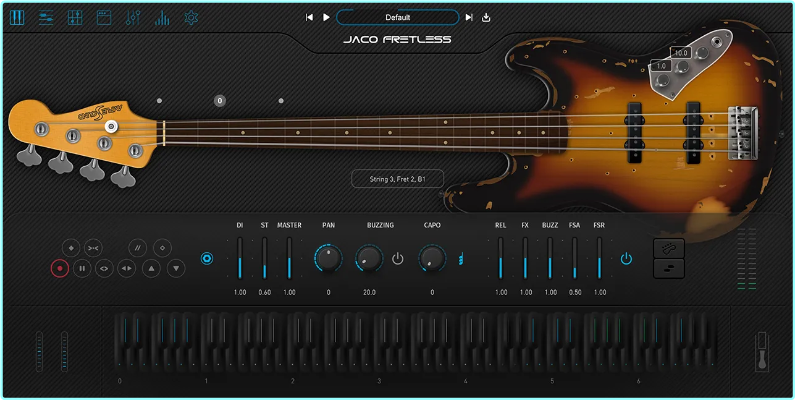Adjust the FSR slider
Viewport: 795px width, 400px height.
[599, 258]
